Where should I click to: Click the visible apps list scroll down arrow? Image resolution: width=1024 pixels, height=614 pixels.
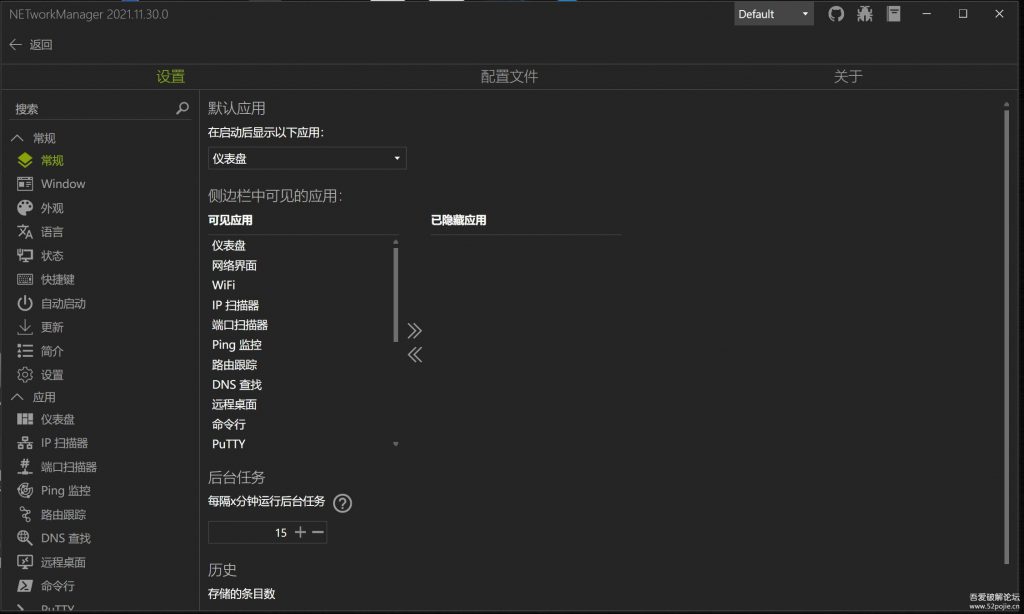(396, 444)
